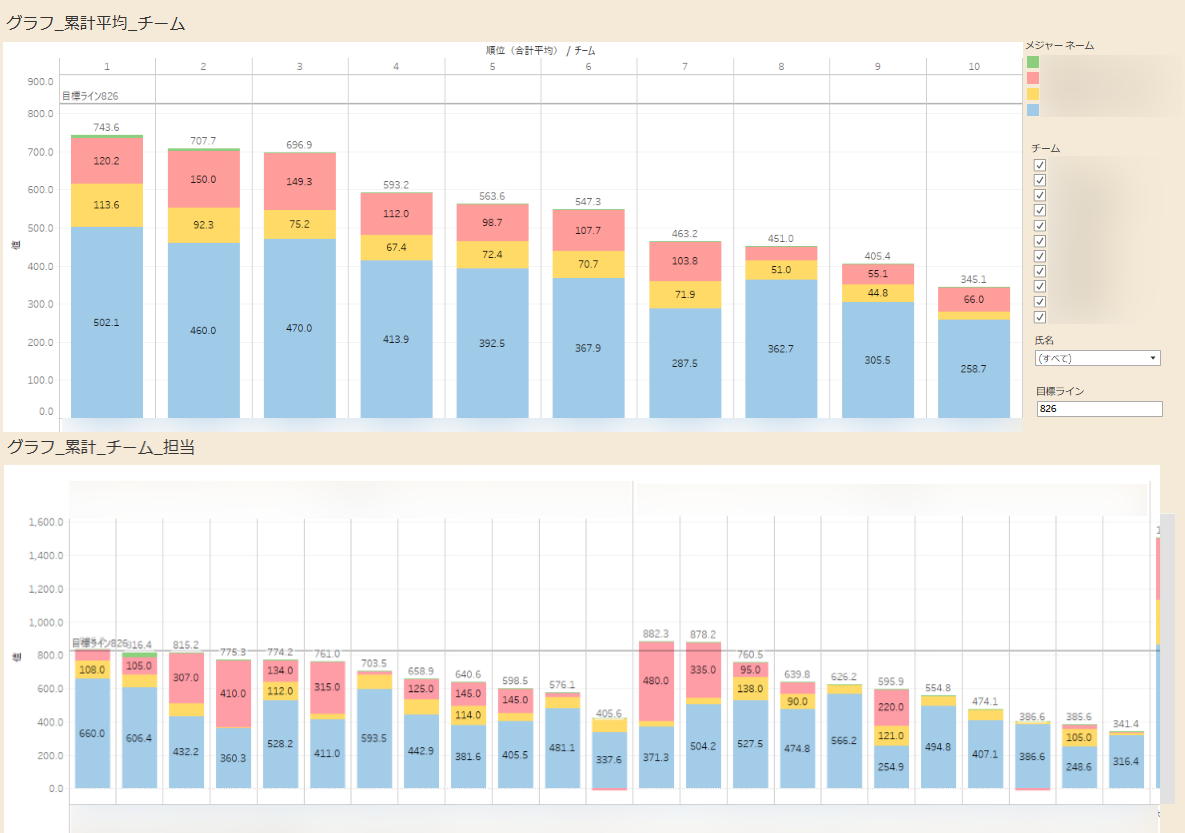Select rank column header 1 in top chart
Image resolution: width=1185 pixels, height=833 pixels.
(x=107, y=66)
